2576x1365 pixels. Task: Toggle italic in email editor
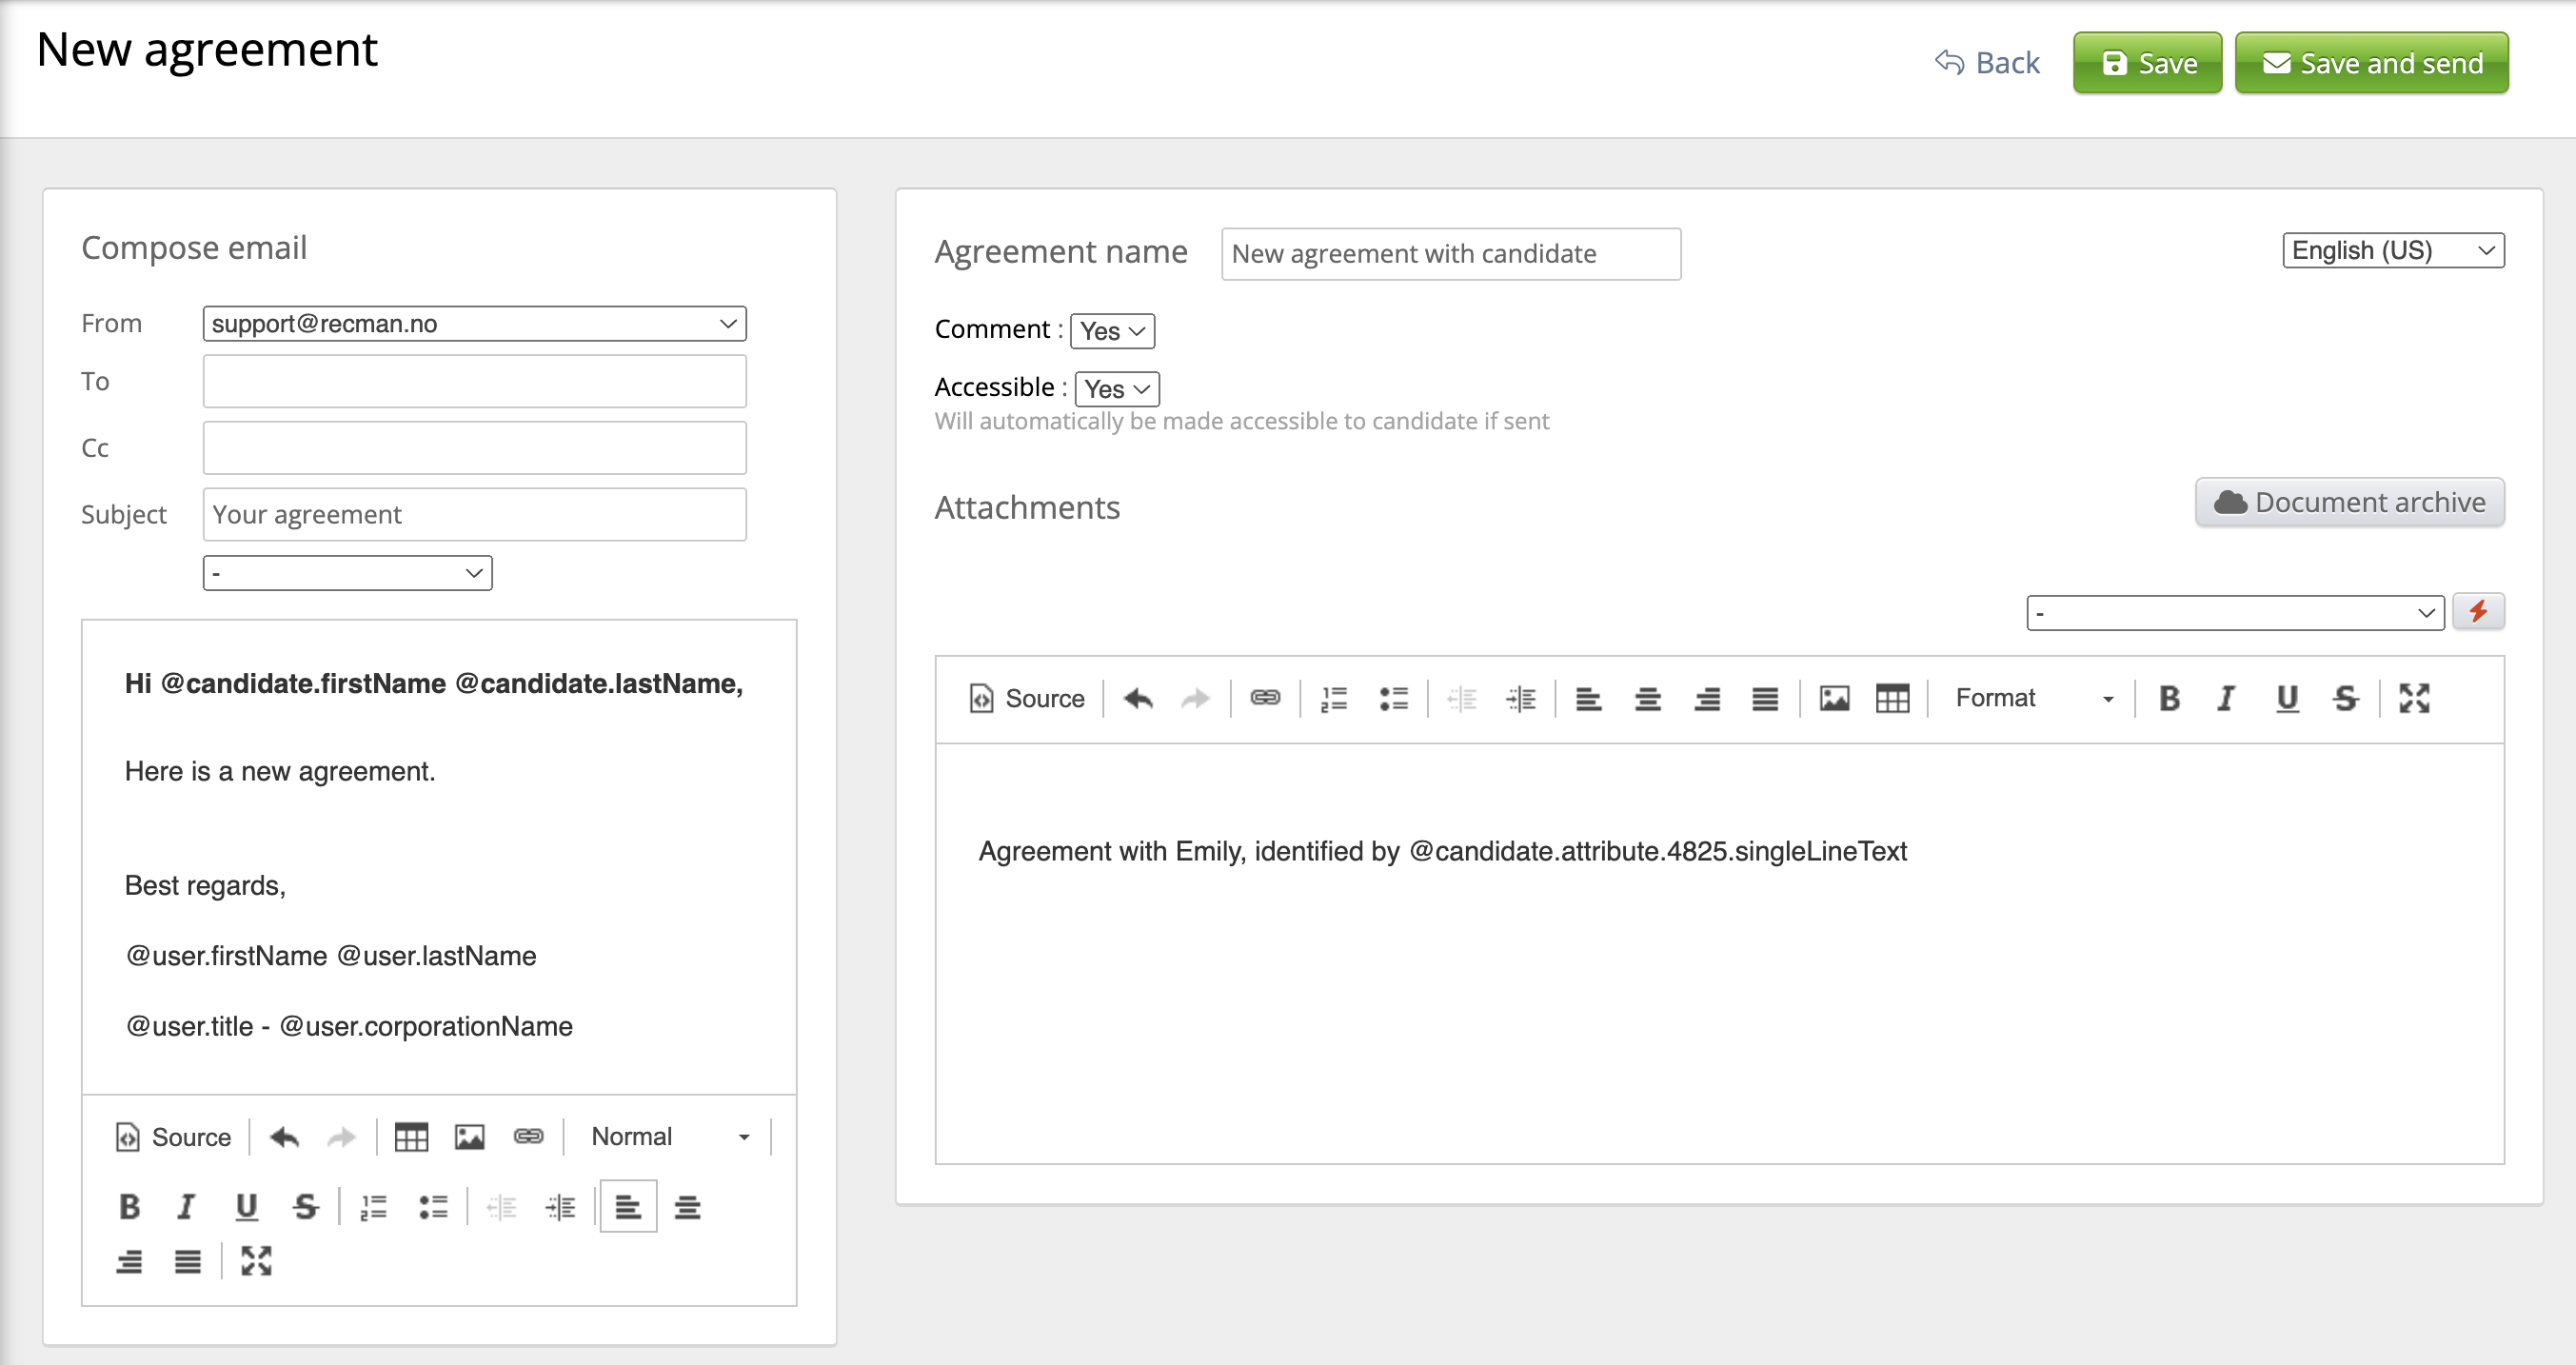click(186, 1207)
